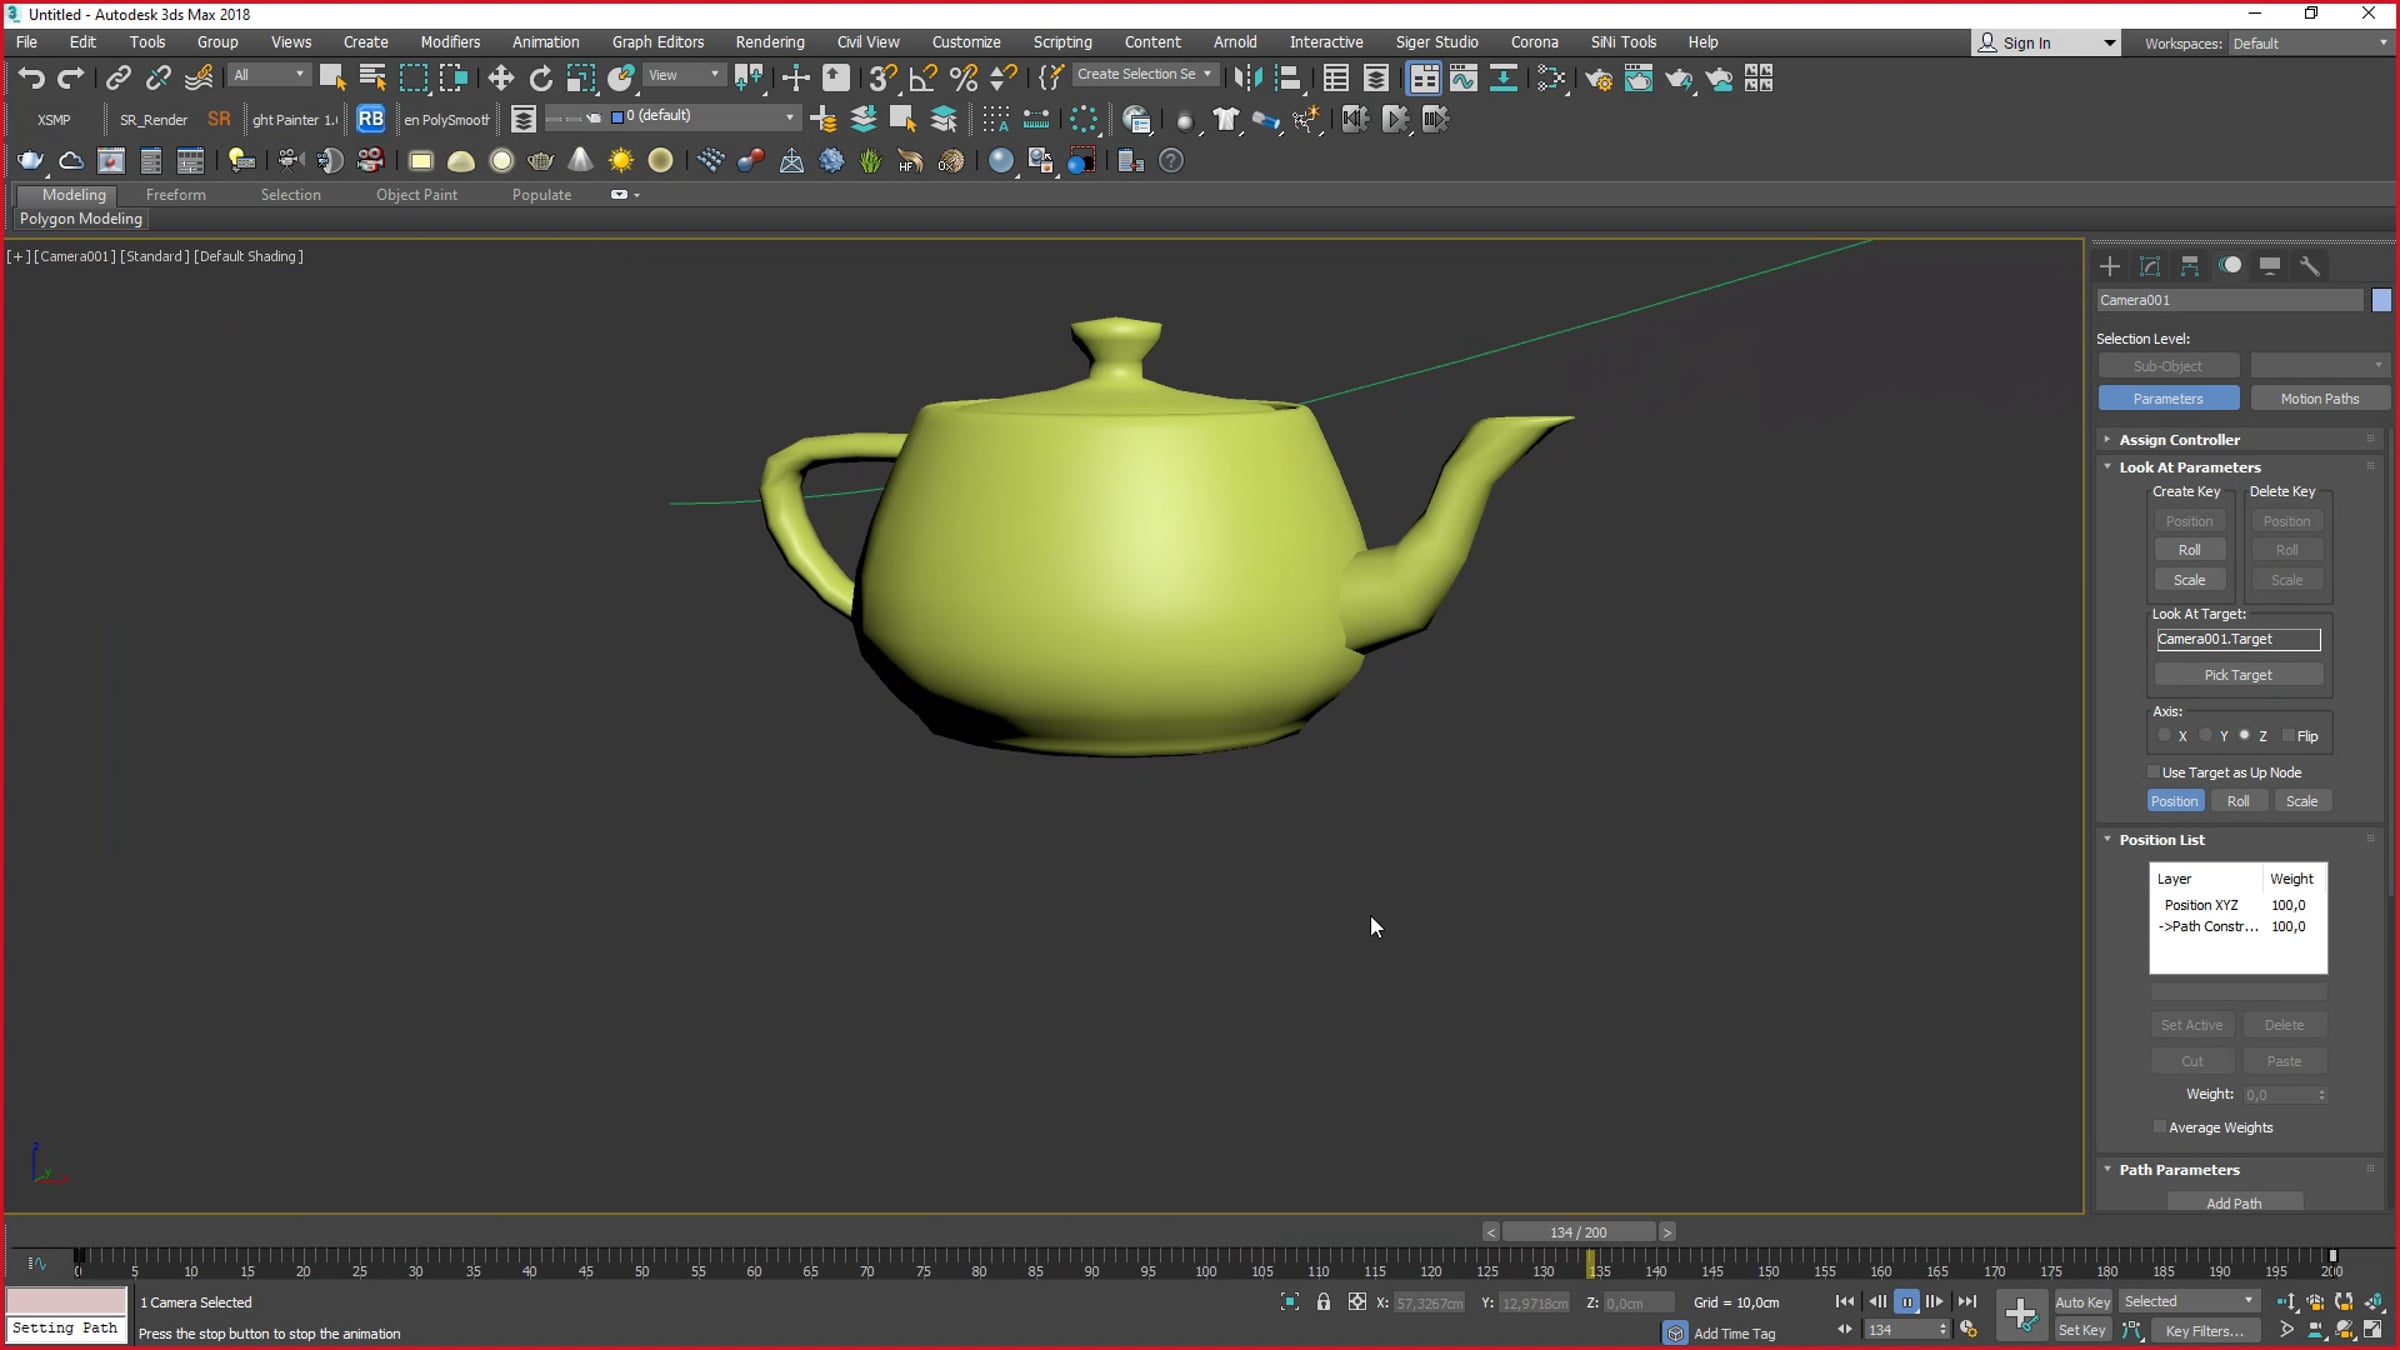Click the Camera001 object name field
The image size is (2400, 1350).
(x=2230, y=300)
